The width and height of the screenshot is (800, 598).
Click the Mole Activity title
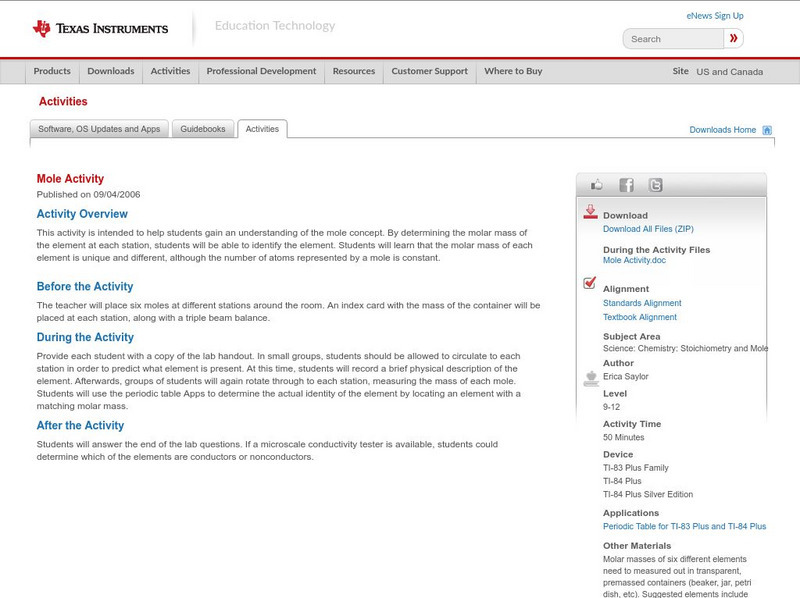pos(70,179)
